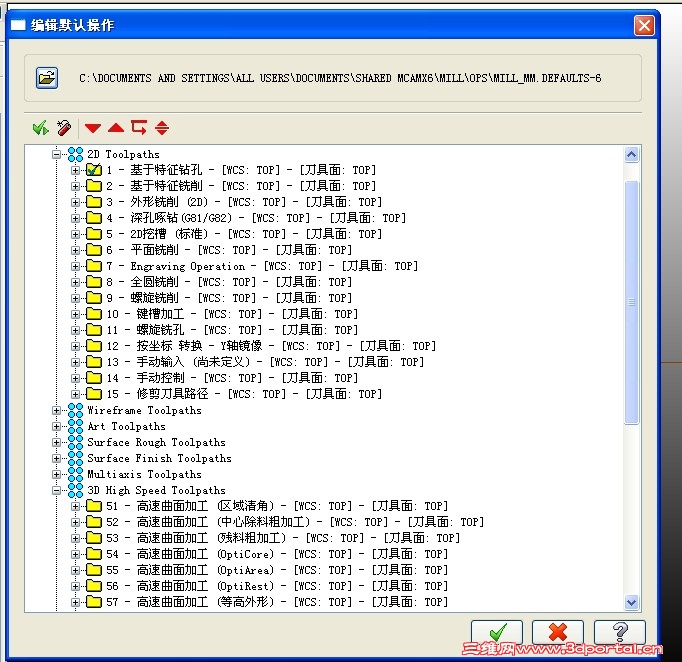The image size is (682, 662).
Task: Select the Multiaxis Toolpaths group icon
Action: [x=75, y=474]
